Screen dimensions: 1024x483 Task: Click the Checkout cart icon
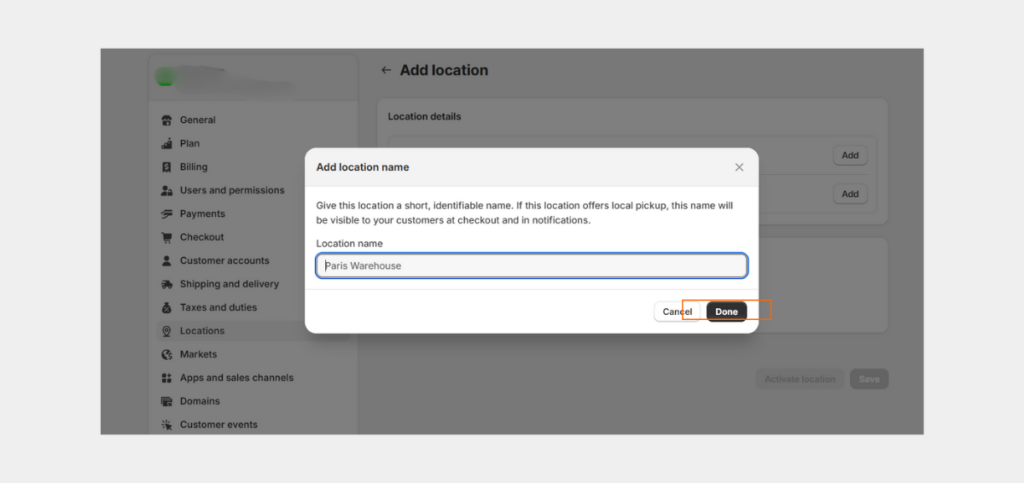coord(167,238)
